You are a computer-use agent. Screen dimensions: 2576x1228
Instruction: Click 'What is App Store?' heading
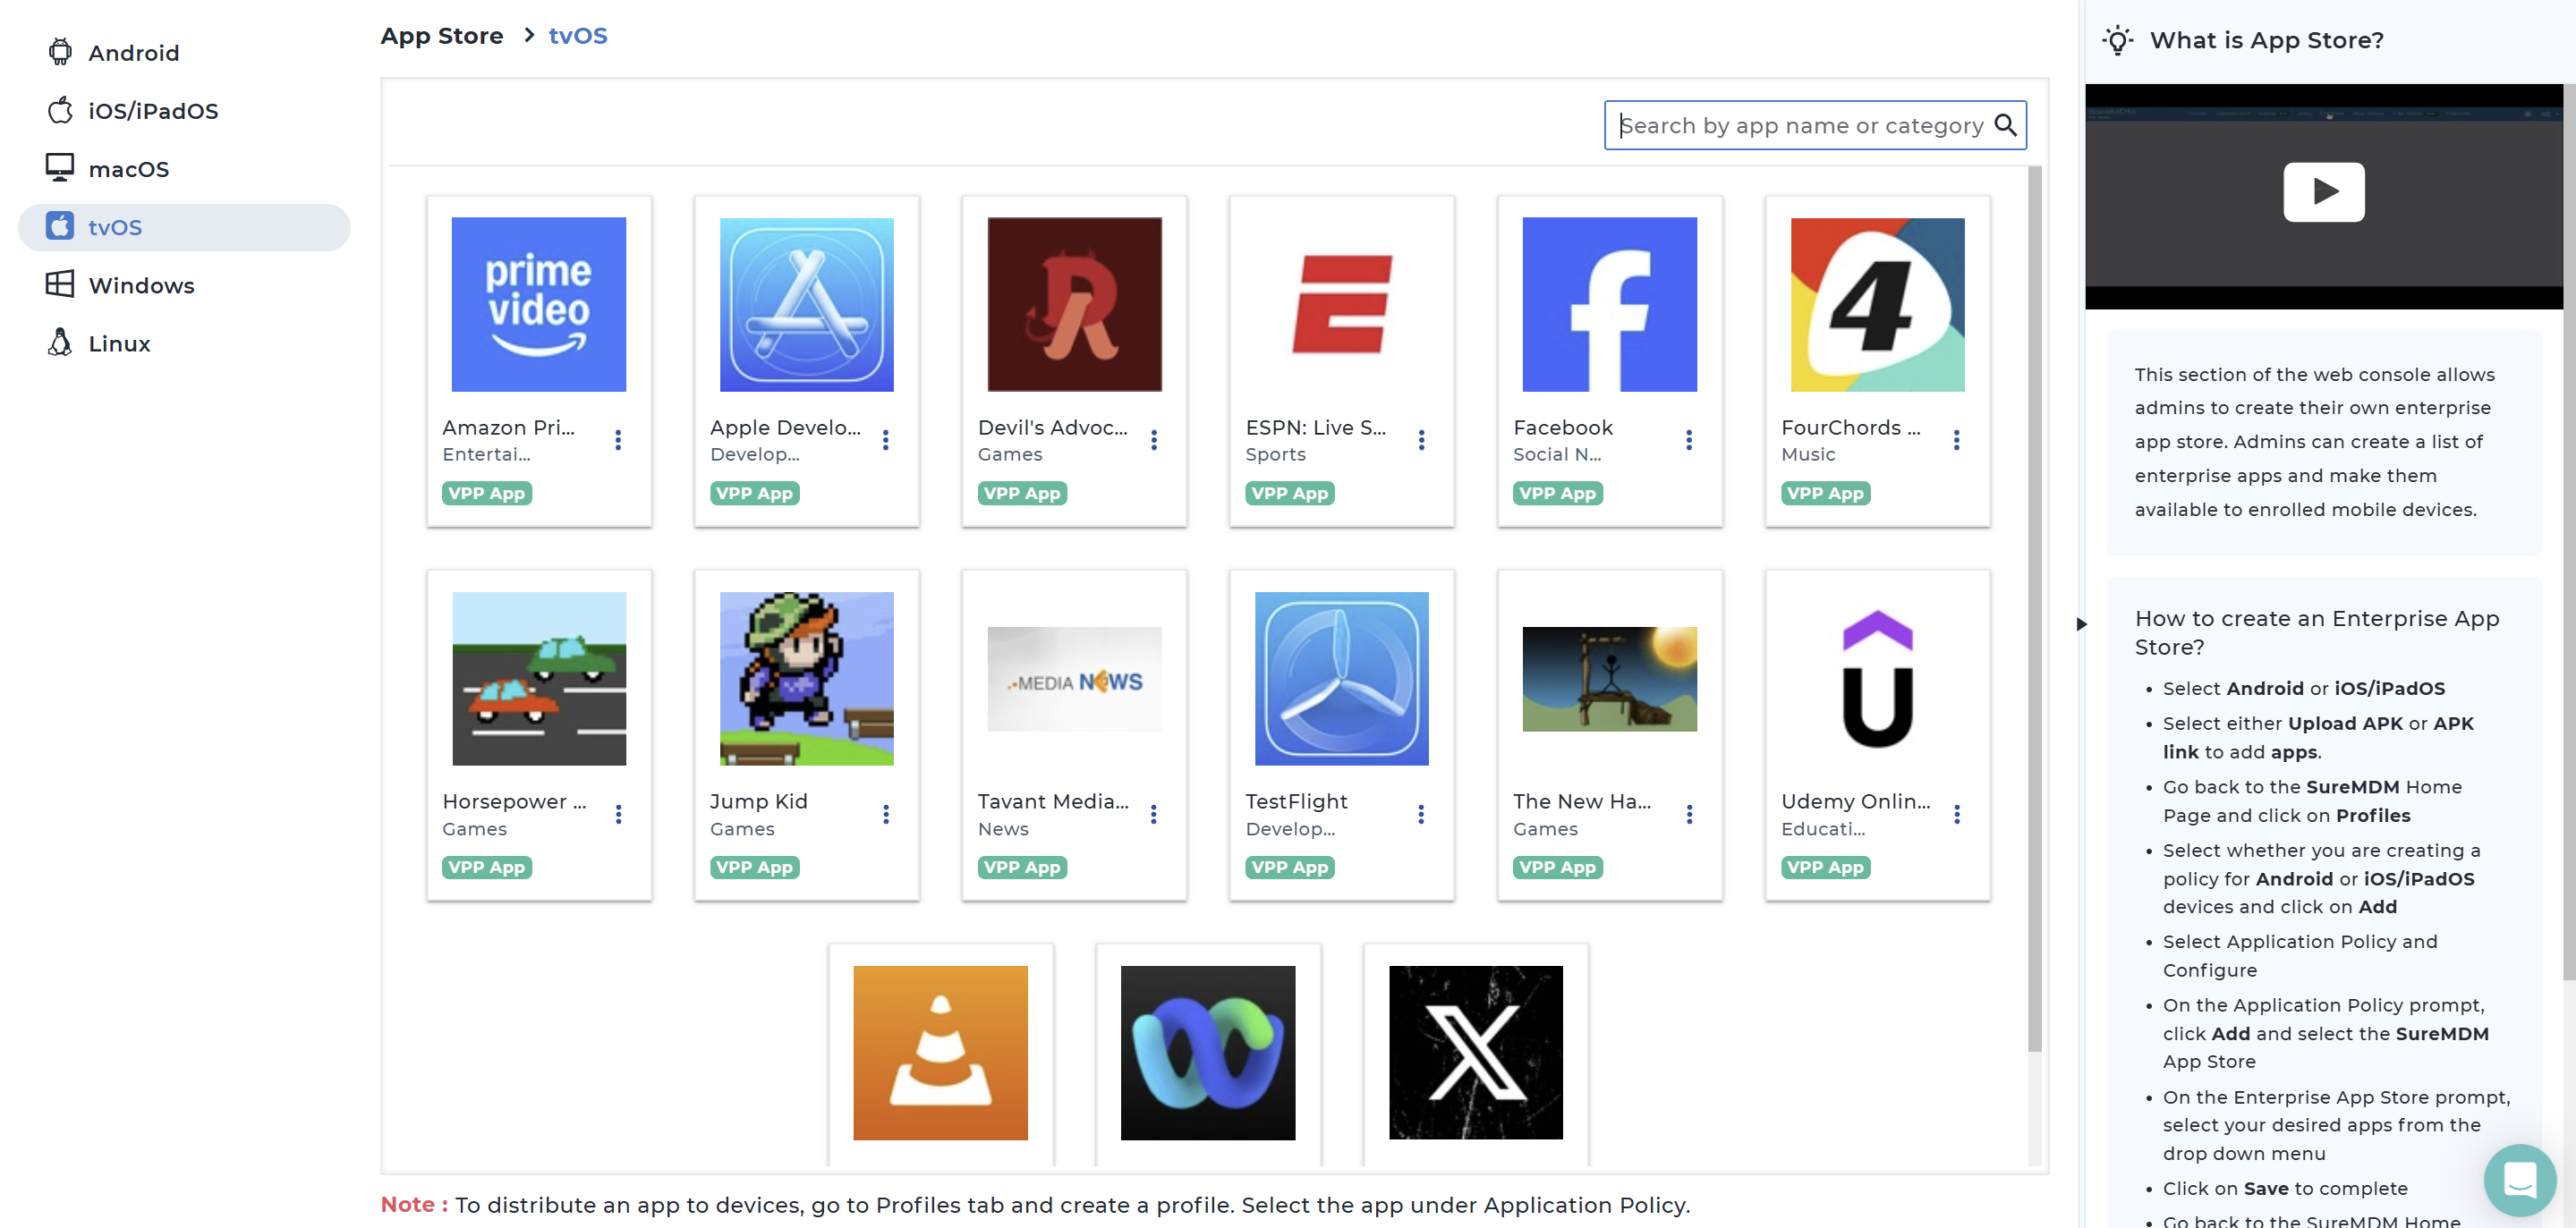pos(2266,40)
